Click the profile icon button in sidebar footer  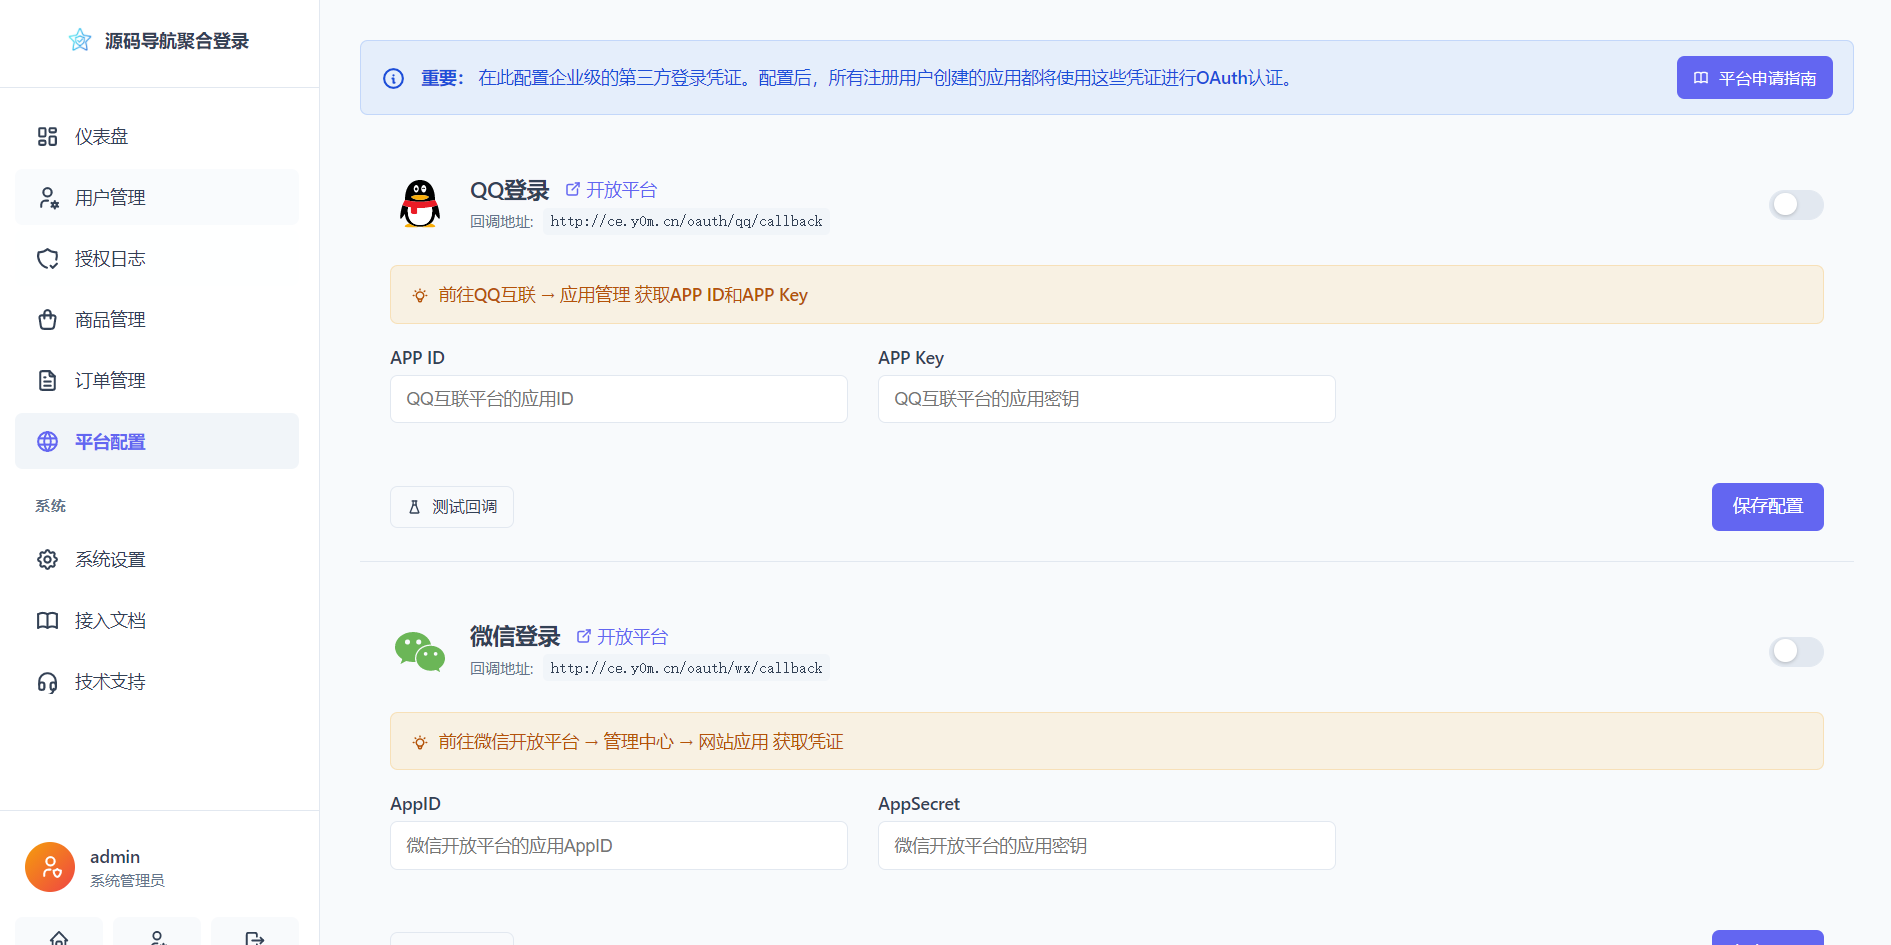pos(157,935)
